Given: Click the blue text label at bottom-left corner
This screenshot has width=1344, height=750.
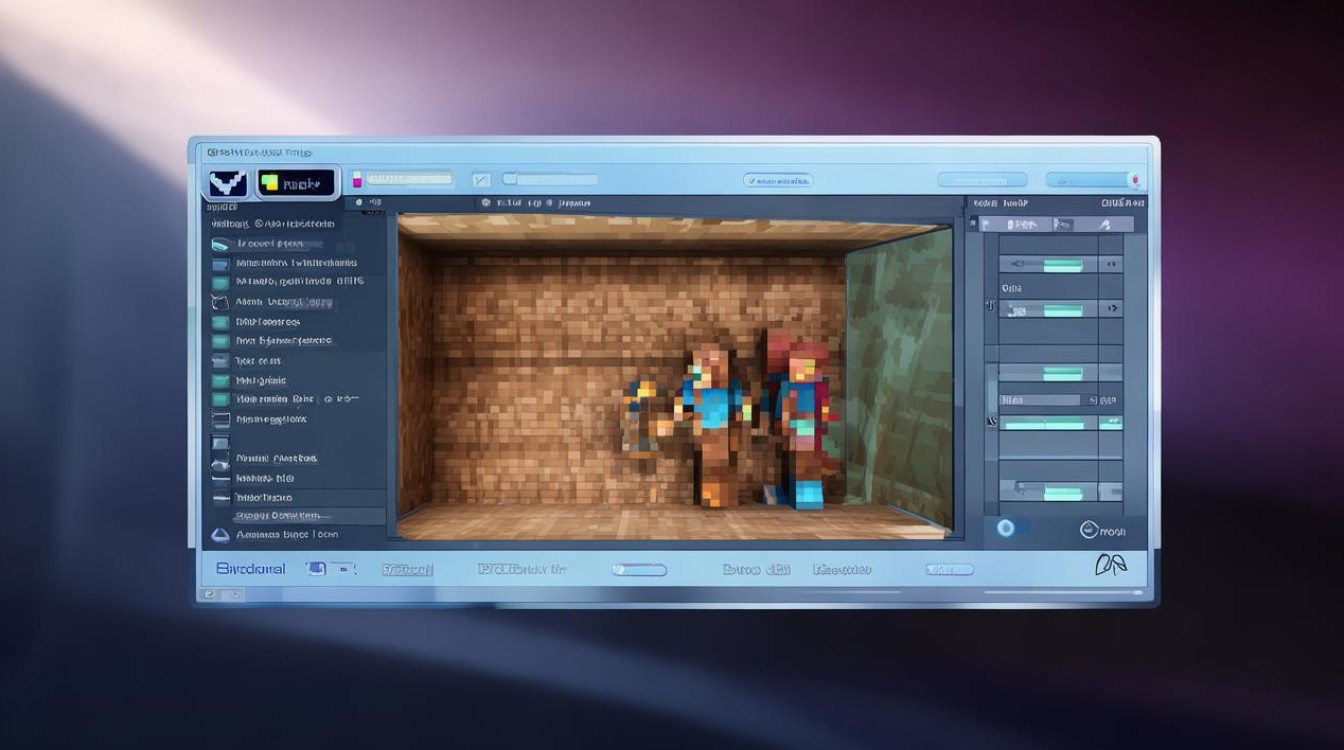Looking at the screenshot, I should 251,569.
